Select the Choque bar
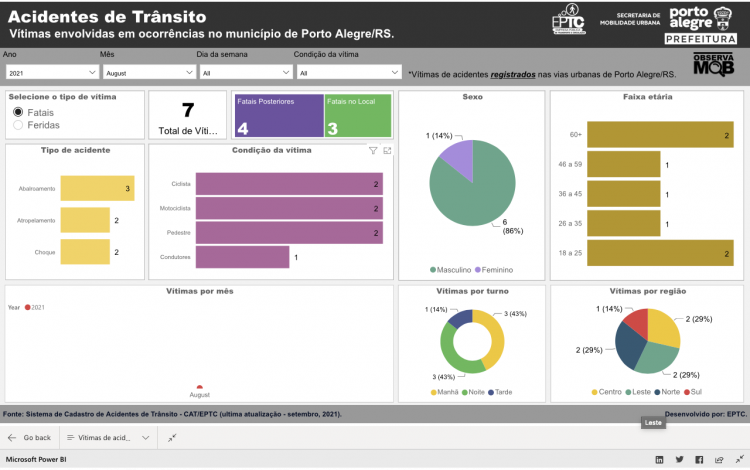The width and height of the screenshot is (750, 470). coord(85,251)
